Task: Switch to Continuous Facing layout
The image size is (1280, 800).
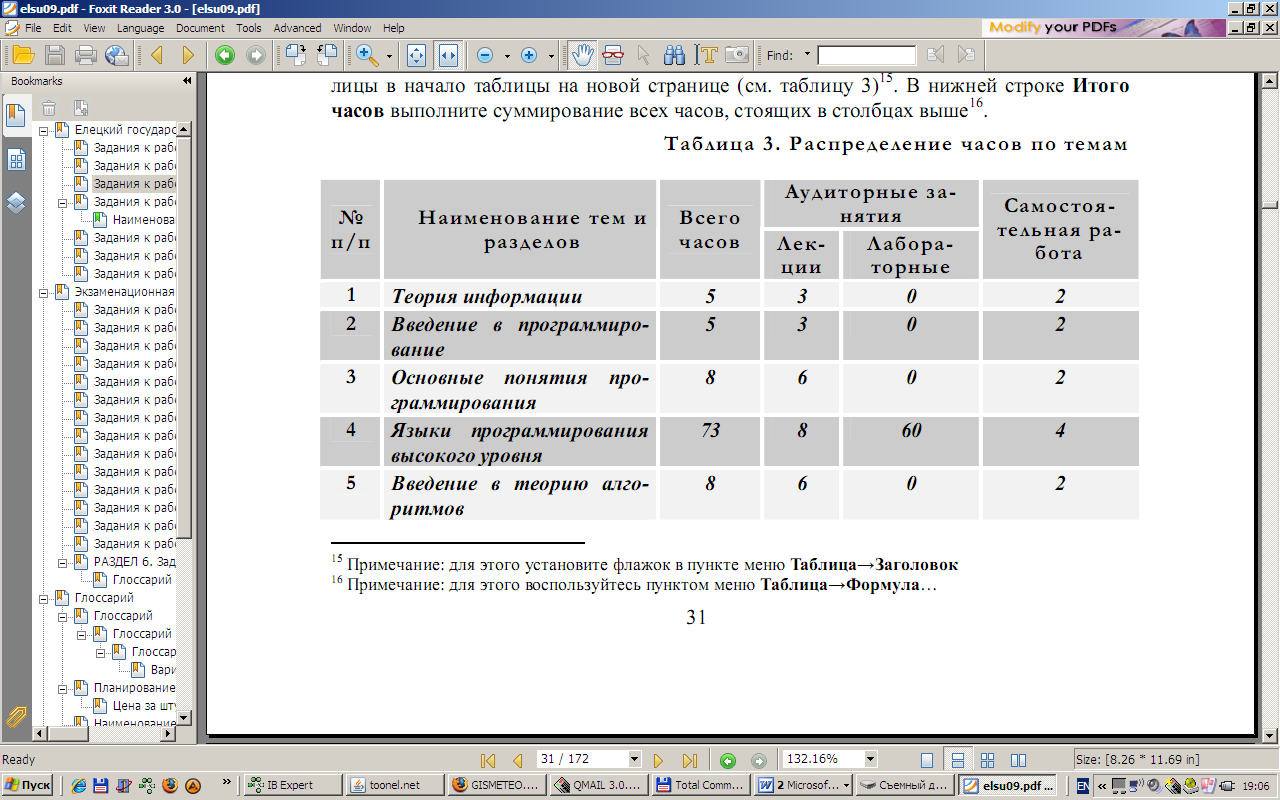Action: click(987, 760)
